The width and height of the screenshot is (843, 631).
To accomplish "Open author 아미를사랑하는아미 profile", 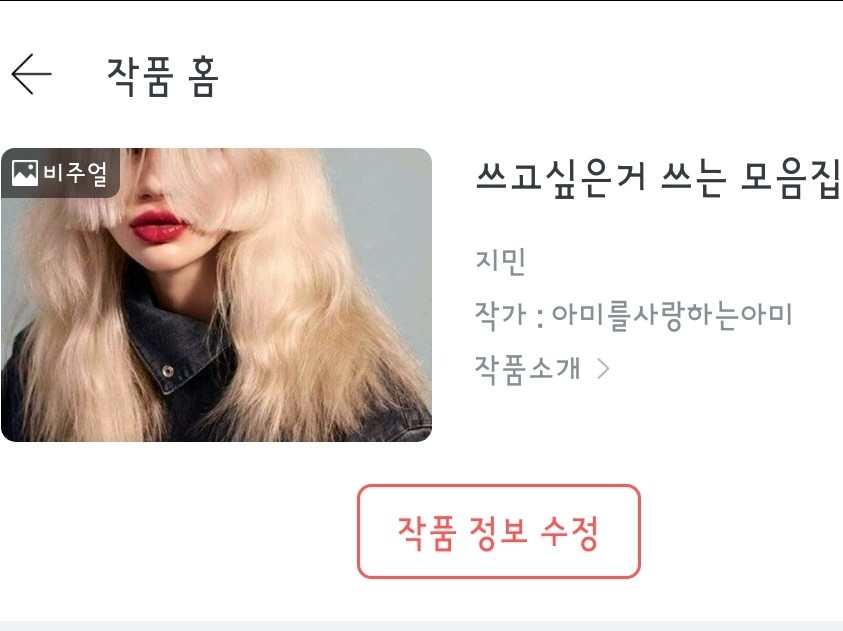I will [x=672, y=315].
